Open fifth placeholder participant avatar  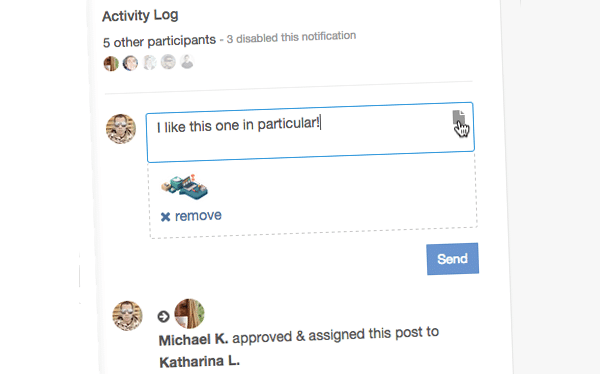(x=187, y=61)
